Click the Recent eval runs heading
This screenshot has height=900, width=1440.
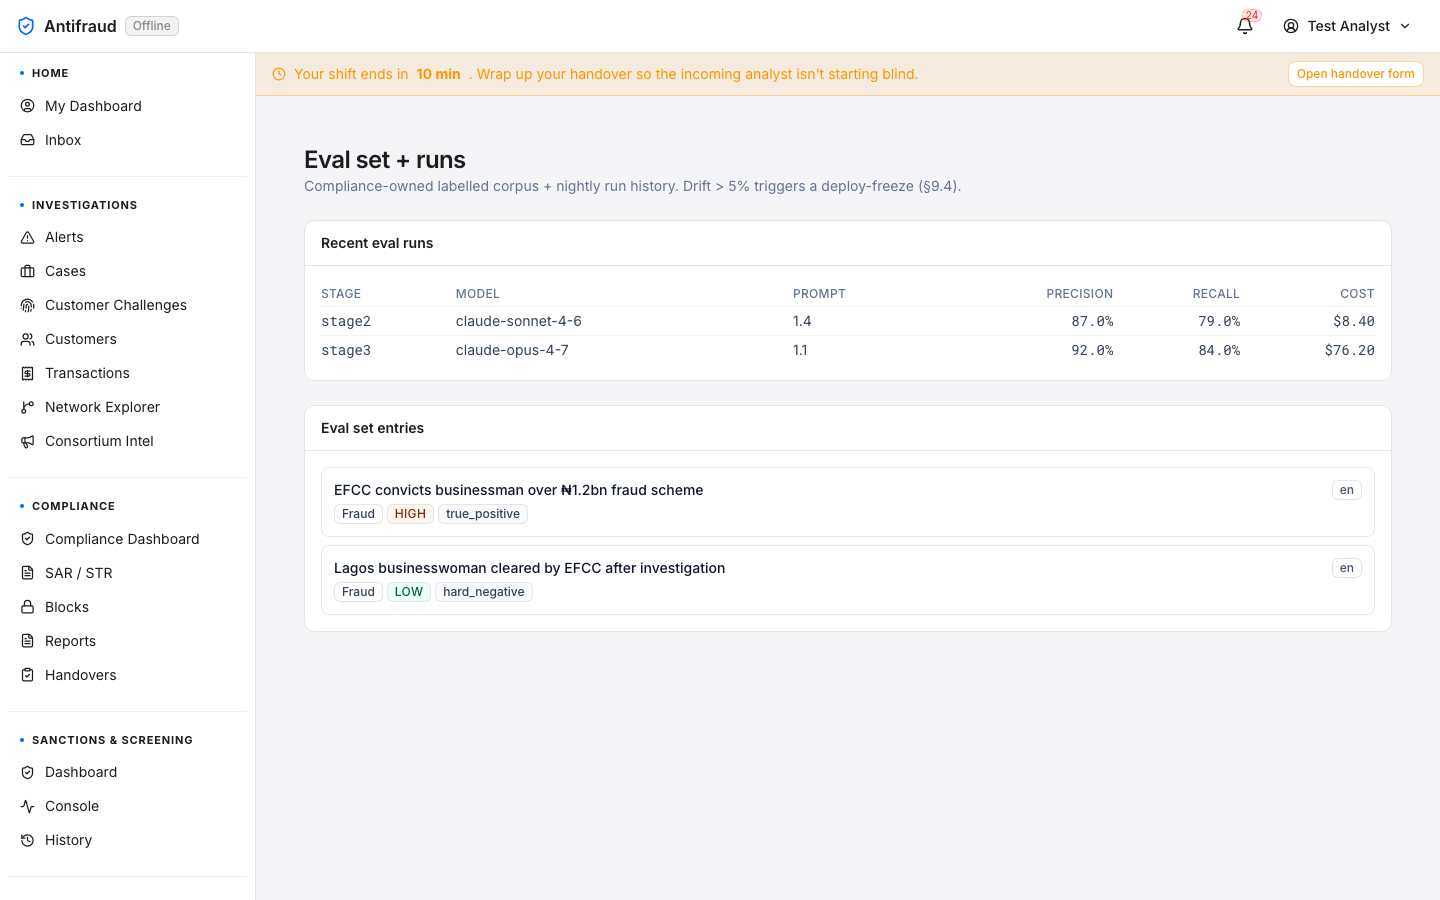(x=377, y=243)
